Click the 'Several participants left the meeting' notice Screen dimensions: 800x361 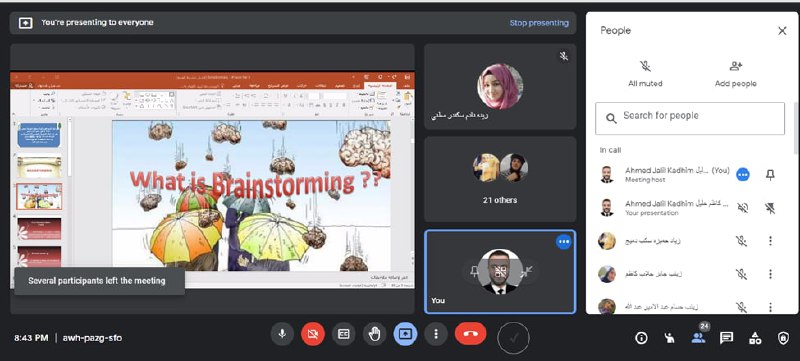99,281
